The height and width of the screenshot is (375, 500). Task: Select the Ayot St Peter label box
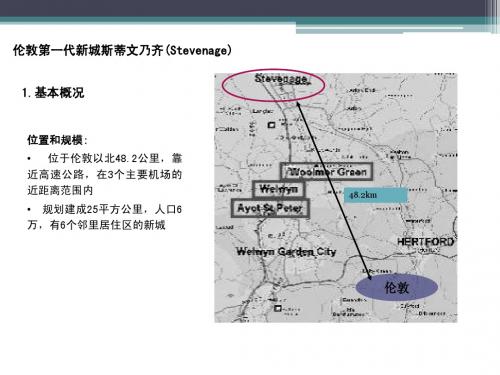pos(270,208)
